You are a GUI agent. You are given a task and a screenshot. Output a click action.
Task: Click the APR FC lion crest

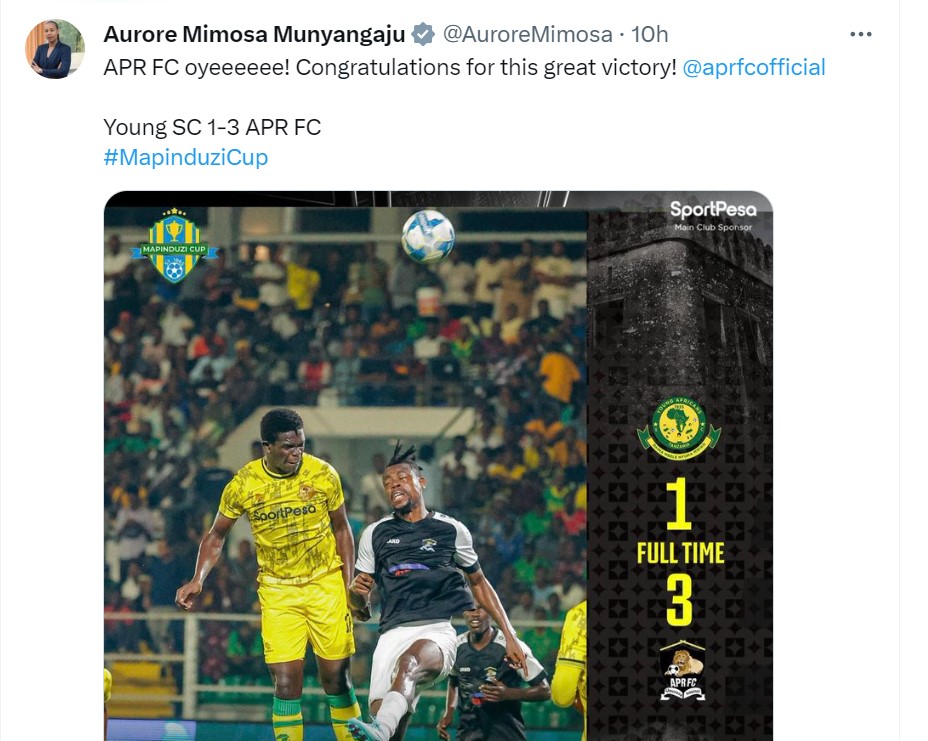682,671
